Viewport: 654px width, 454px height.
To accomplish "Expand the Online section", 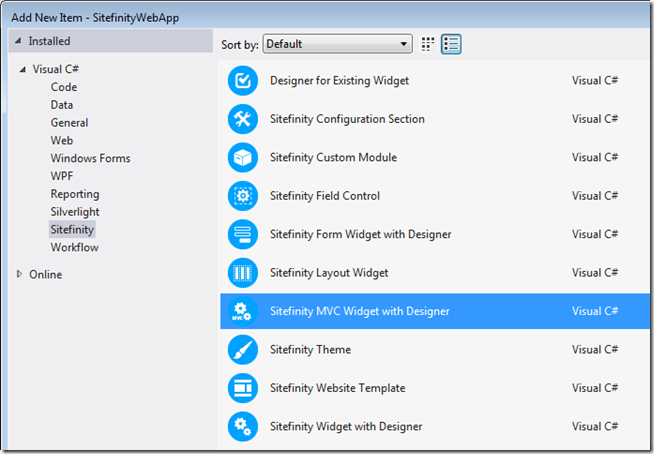I will 19,274.
